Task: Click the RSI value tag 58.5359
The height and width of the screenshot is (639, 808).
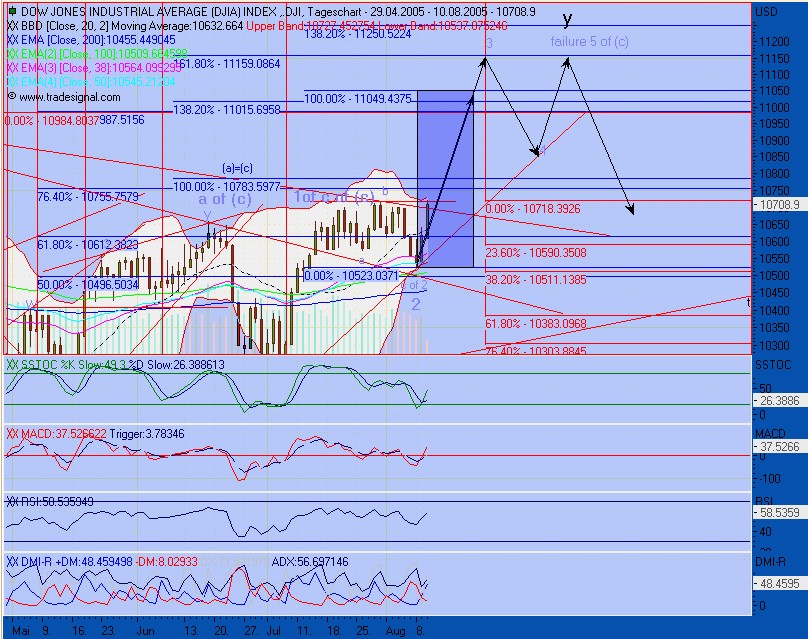Action: pyautogui.click(x=780, y=513)
